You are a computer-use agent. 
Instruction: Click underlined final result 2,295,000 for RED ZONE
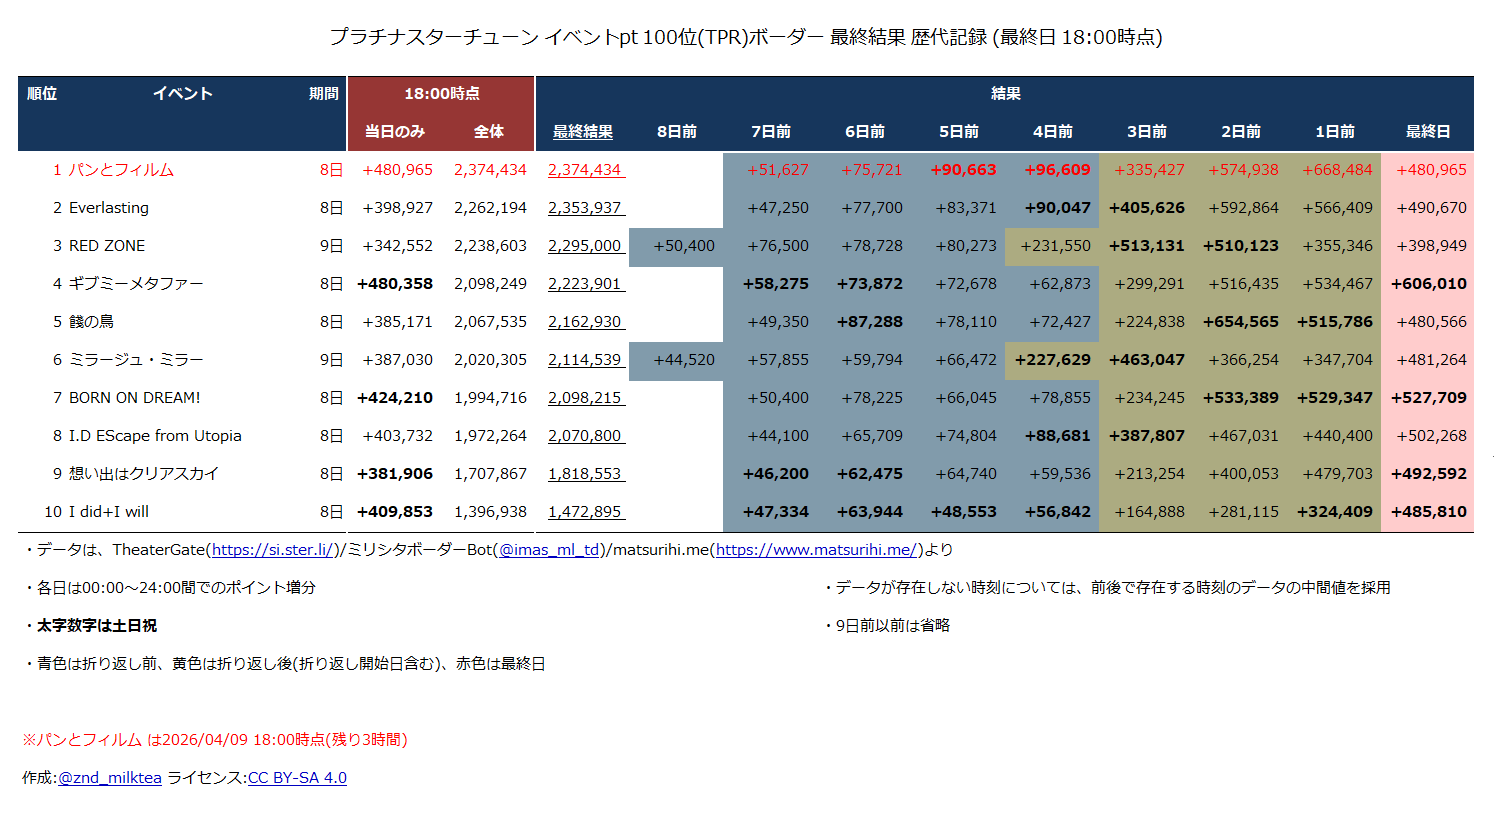(585, 246)
